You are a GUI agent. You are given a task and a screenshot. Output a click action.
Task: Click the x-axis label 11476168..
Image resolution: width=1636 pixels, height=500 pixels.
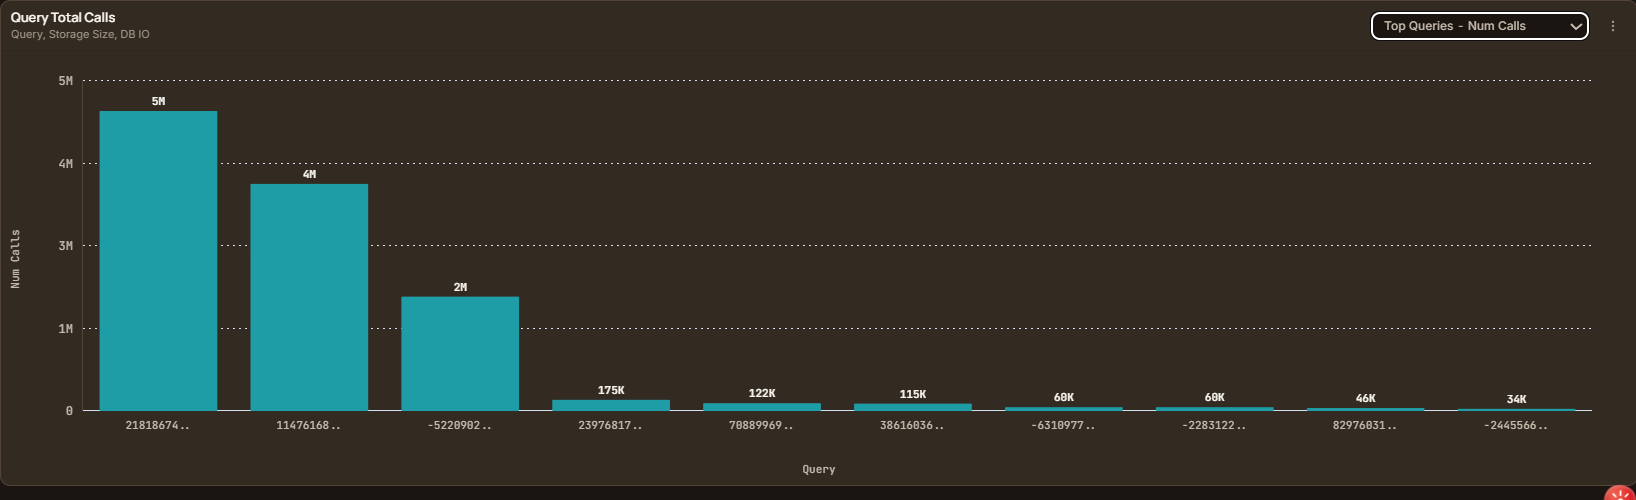pyautogui.click(x=309, y=426)
